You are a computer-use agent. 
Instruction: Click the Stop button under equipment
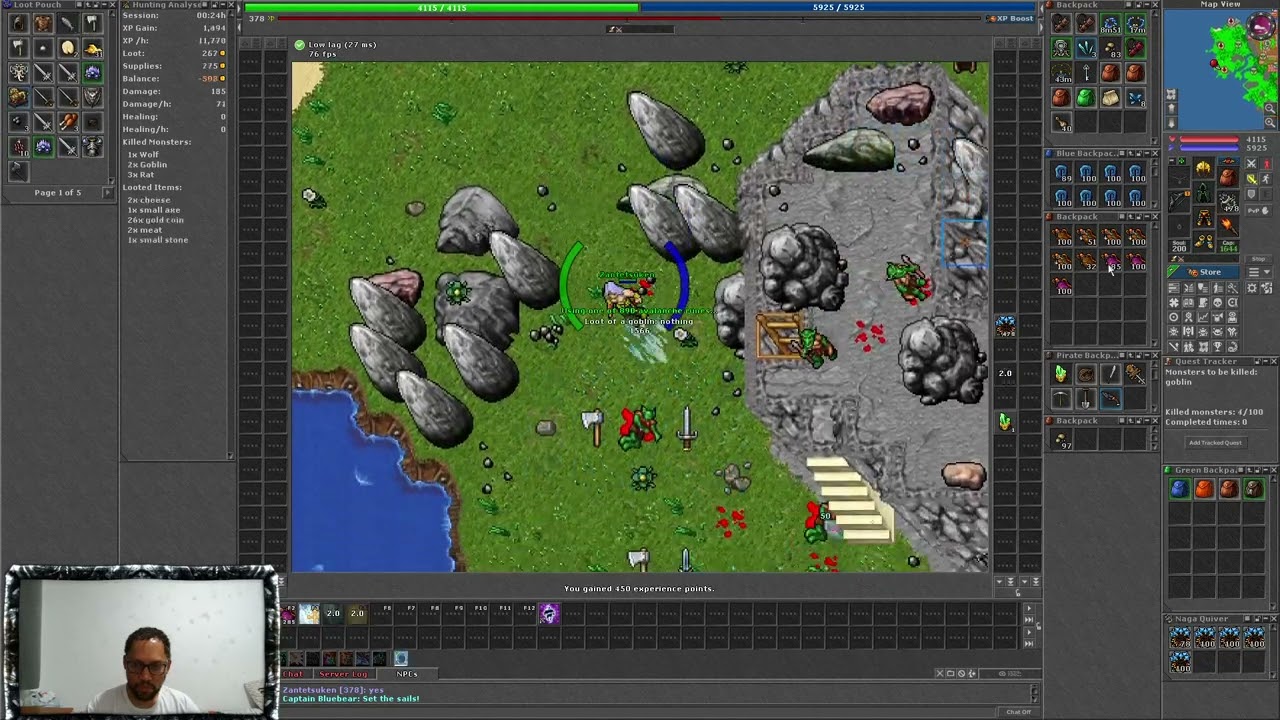[x=1258, y=259]
